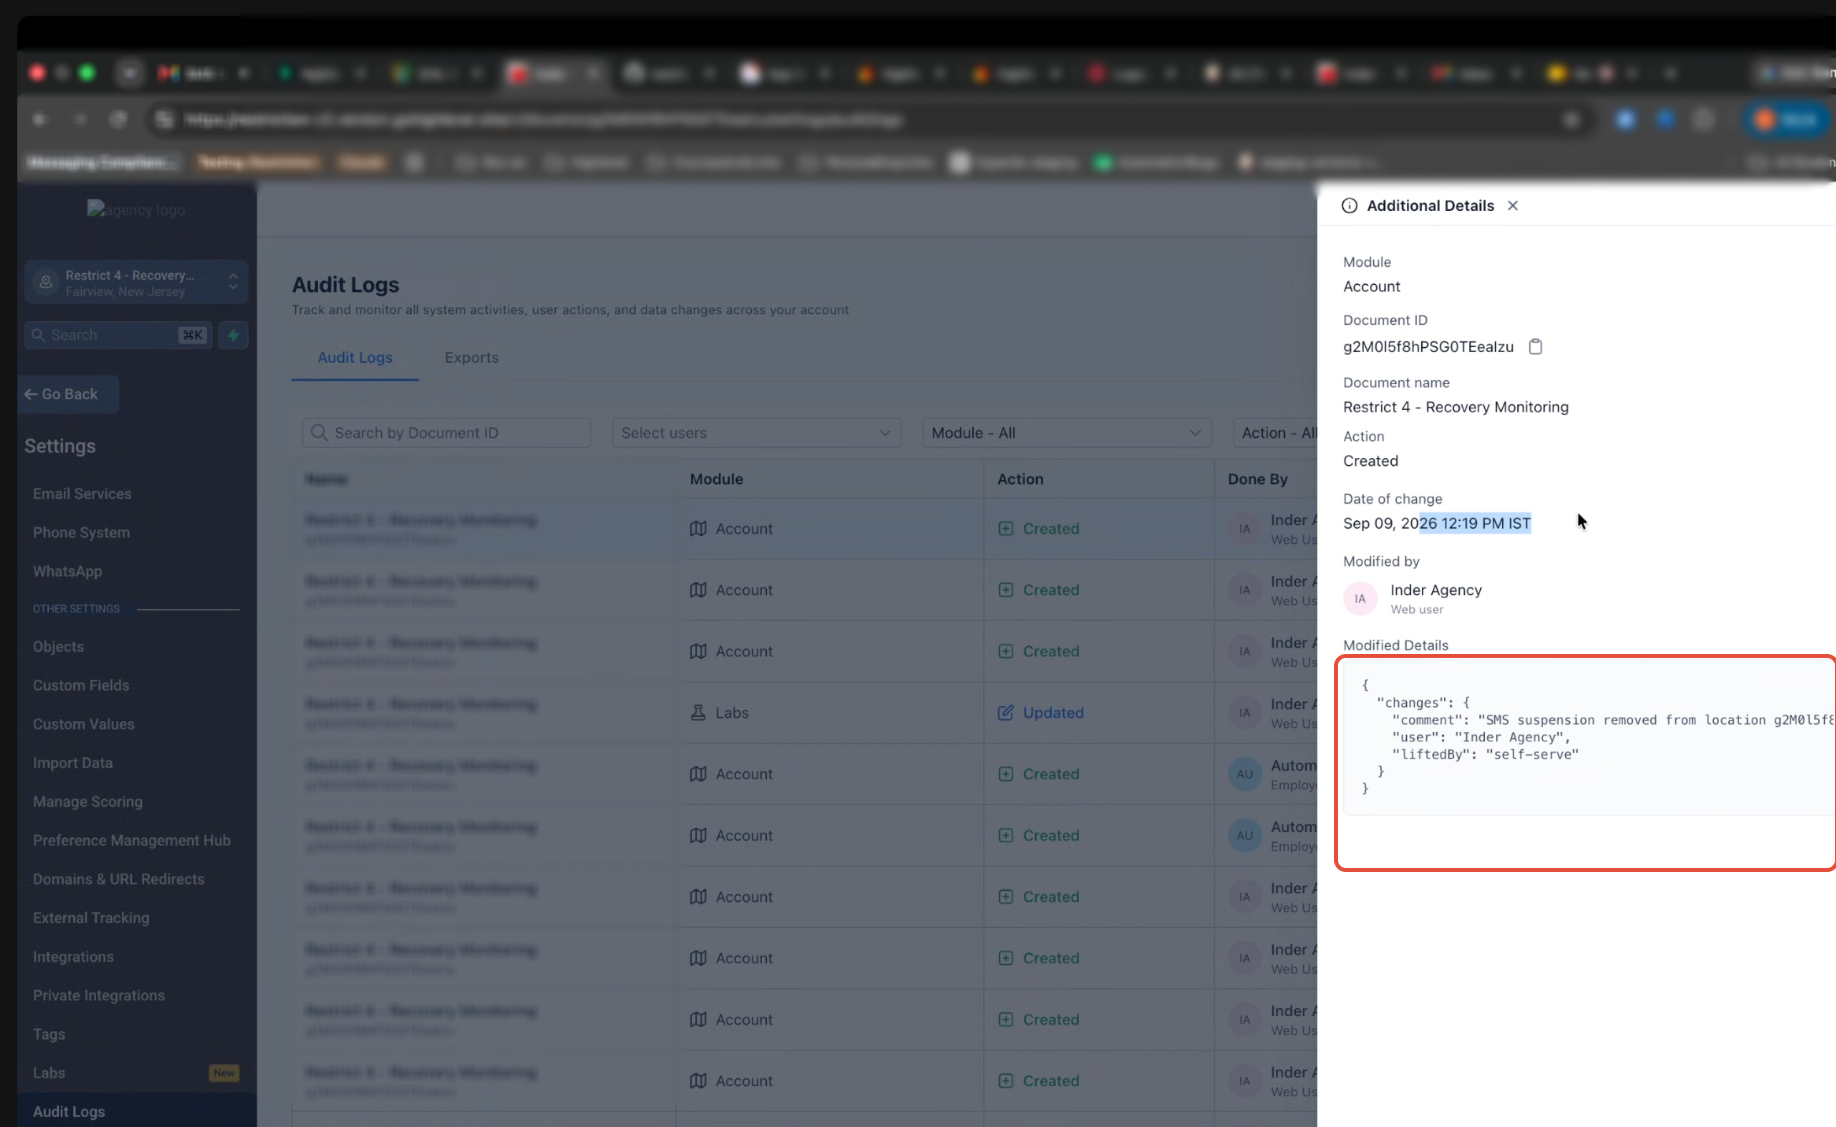
Task: Open Email Services settings
Action: 82,494
